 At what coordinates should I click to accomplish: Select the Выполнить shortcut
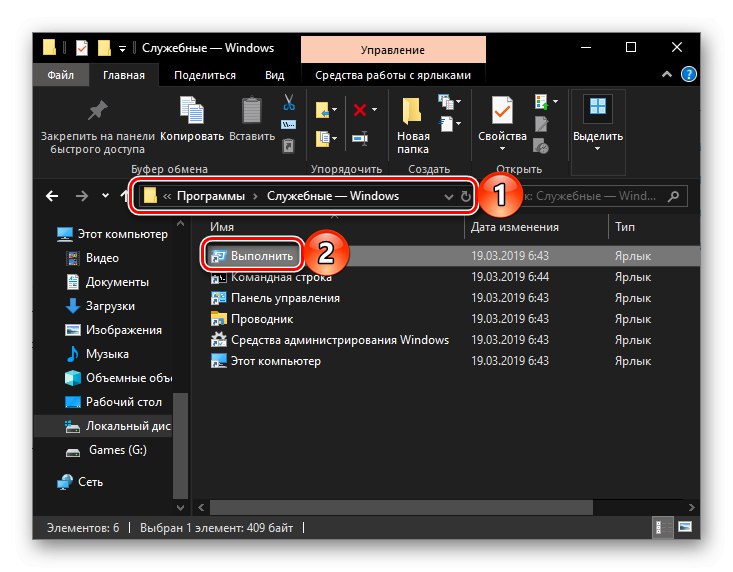pos(252,256)
